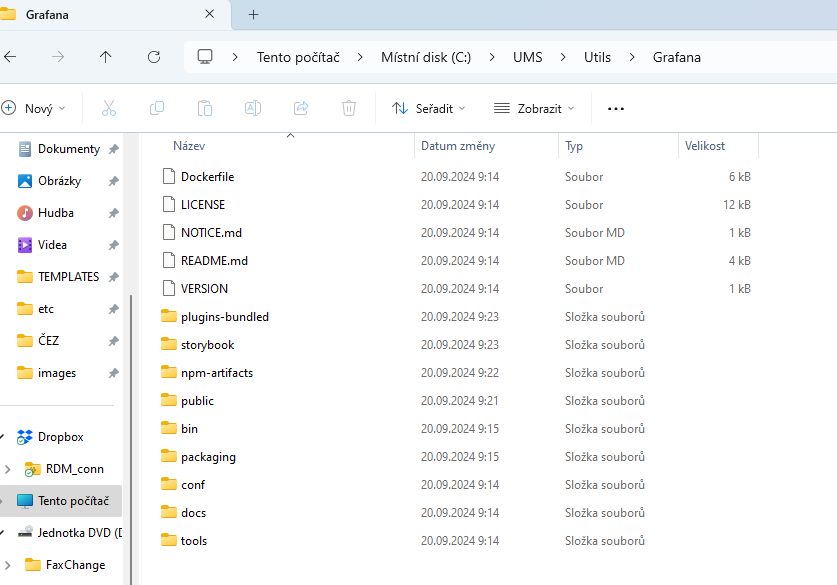Sort files by Datum změny column

[458, 146]
